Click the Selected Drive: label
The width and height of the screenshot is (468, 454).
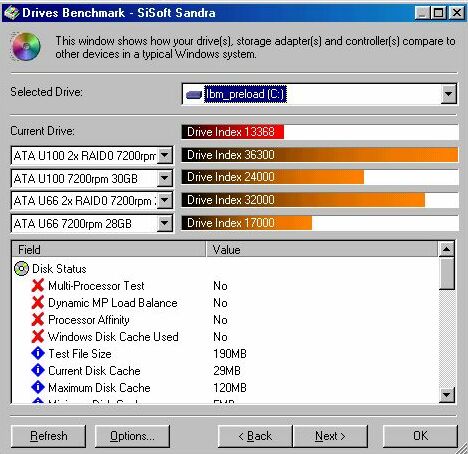tap(46, 92)
